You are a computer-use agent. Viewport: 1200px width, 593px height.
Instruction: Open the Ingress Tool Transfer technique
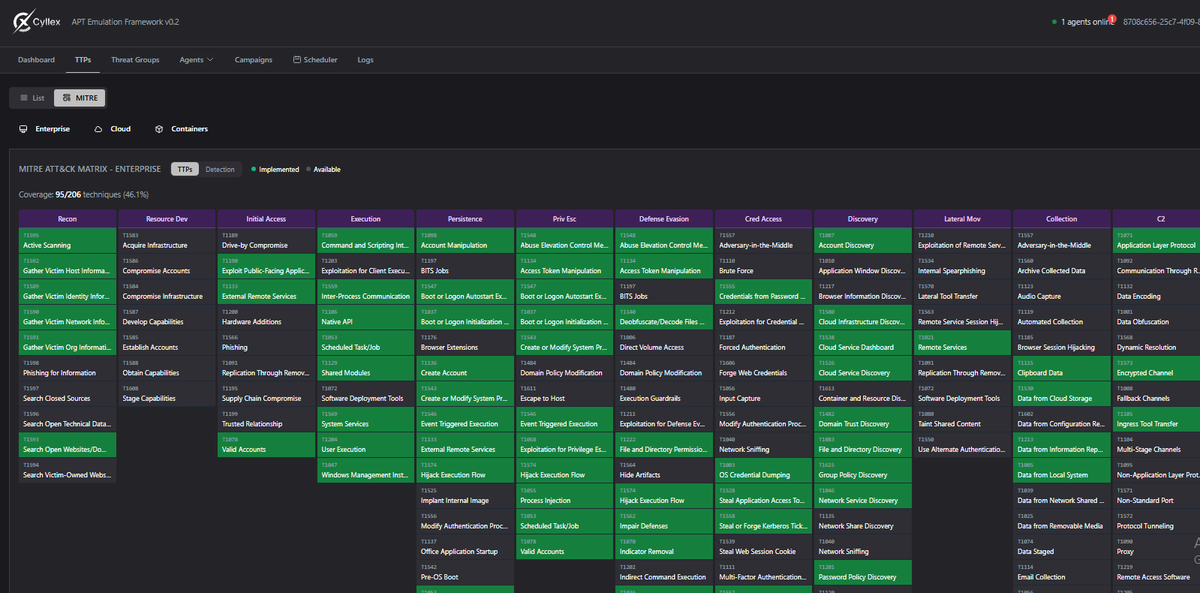click(1157, 419)
